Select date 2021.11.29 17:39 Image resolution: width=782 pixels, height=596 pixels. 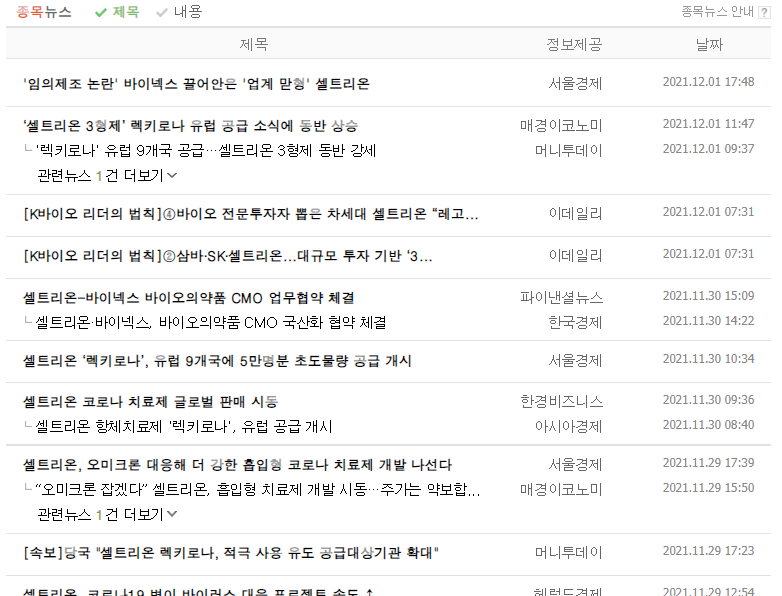click(708, 463)
